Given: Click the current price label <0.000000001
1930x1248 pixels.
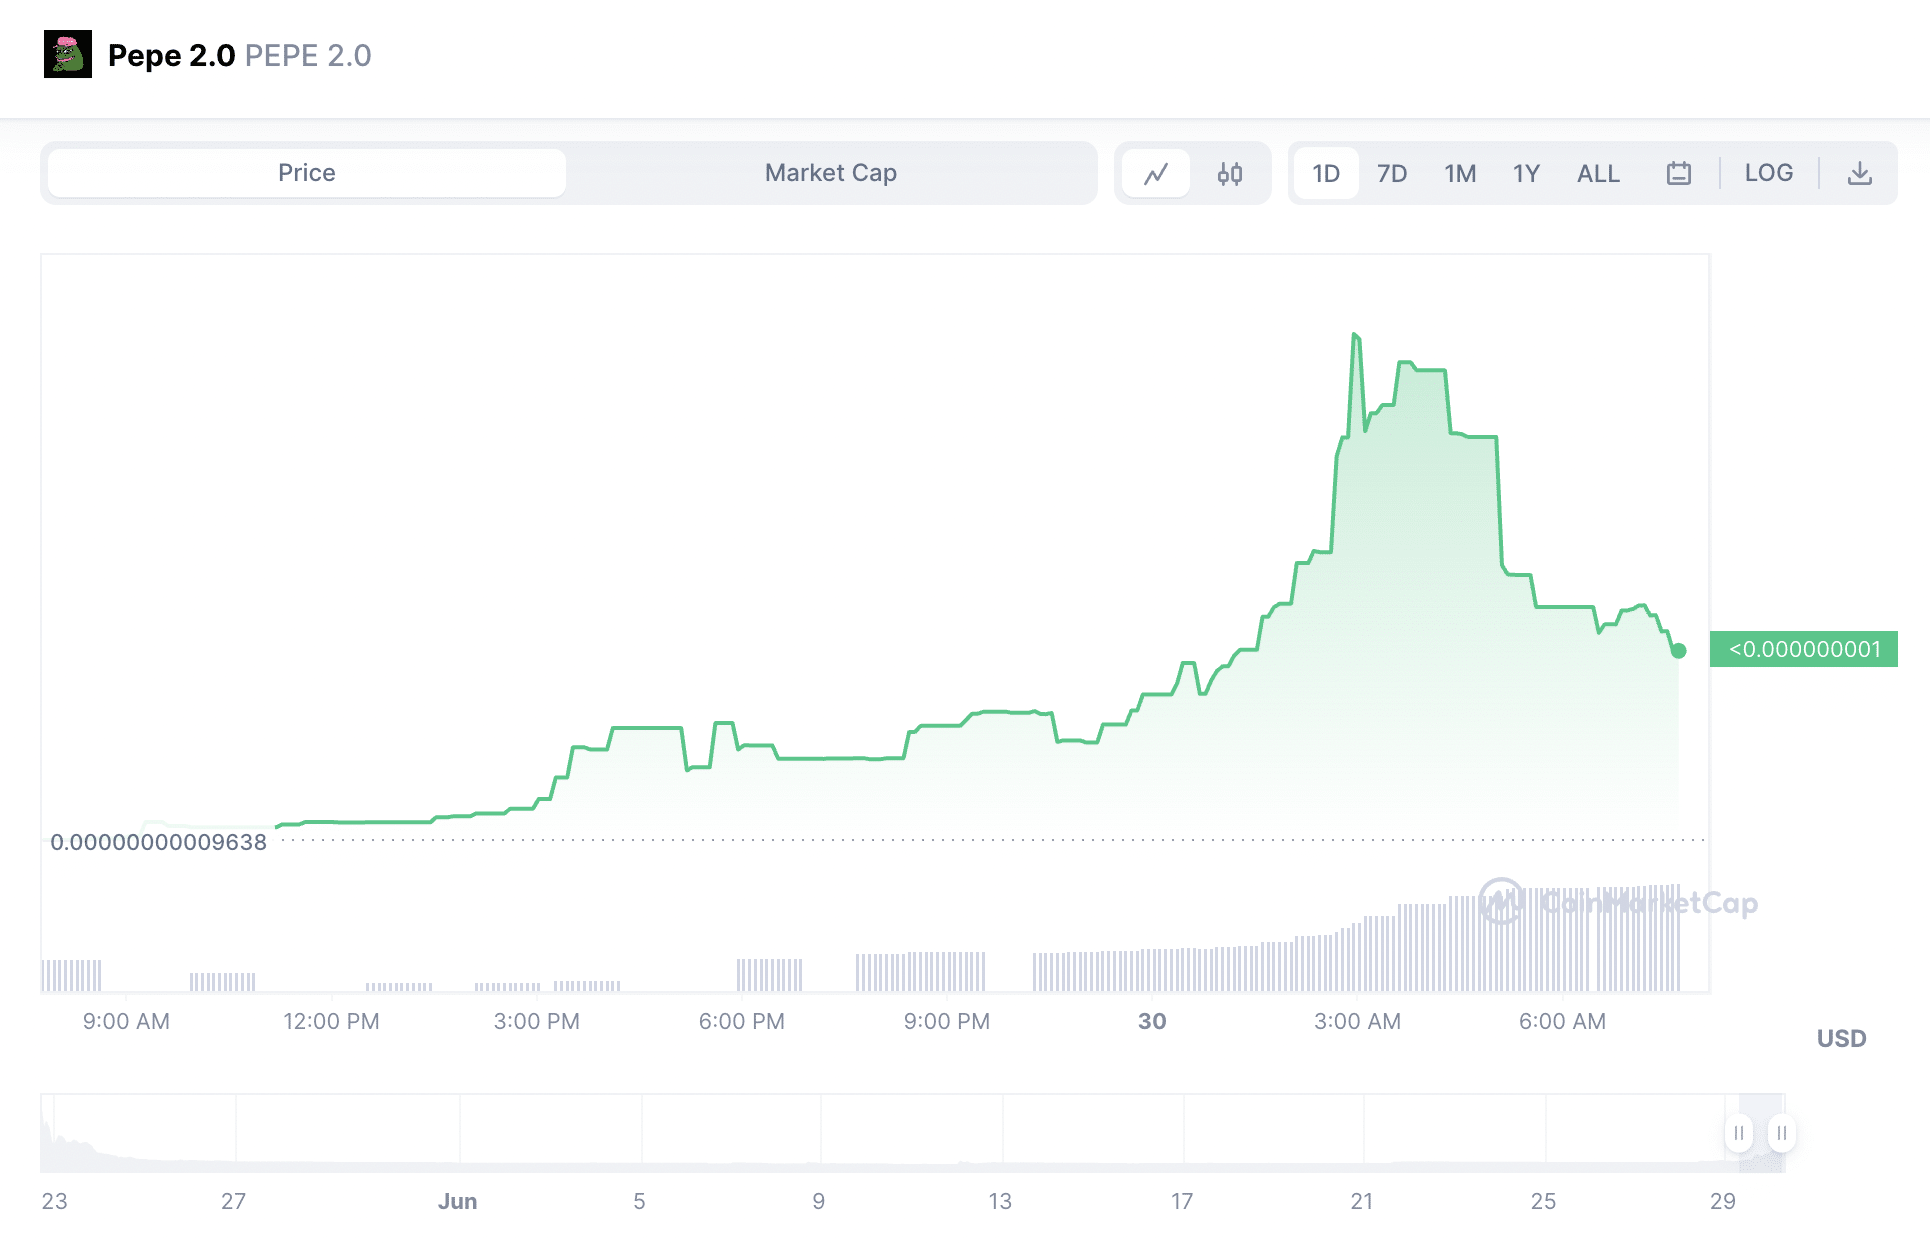Looking at the screenshot, I should (x=1804, y=649).
